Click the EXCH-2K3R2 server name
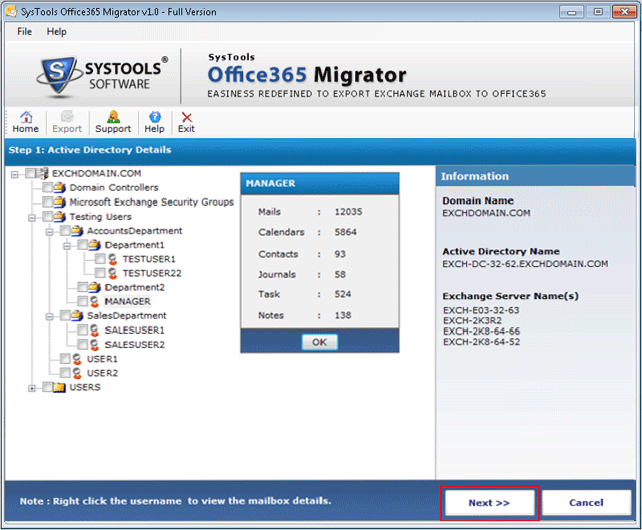The image size is (642, 530). [x=472, y=320]
